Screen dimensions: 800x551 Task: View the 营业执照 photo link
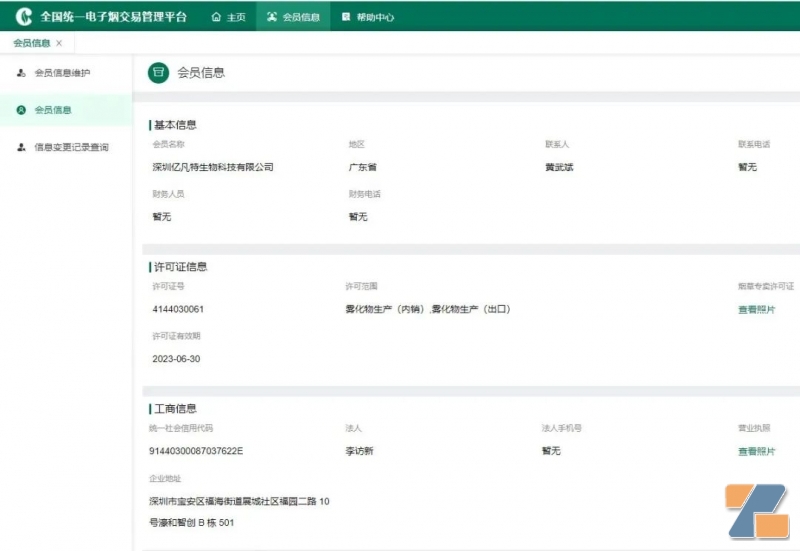click(757, 452)
